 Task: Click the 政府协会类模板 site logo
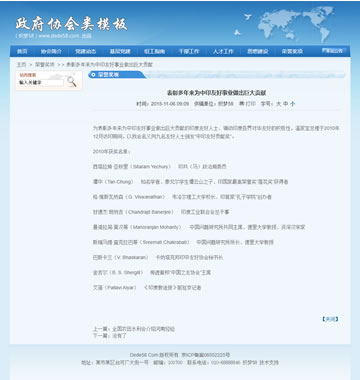(x=71, y=24)
